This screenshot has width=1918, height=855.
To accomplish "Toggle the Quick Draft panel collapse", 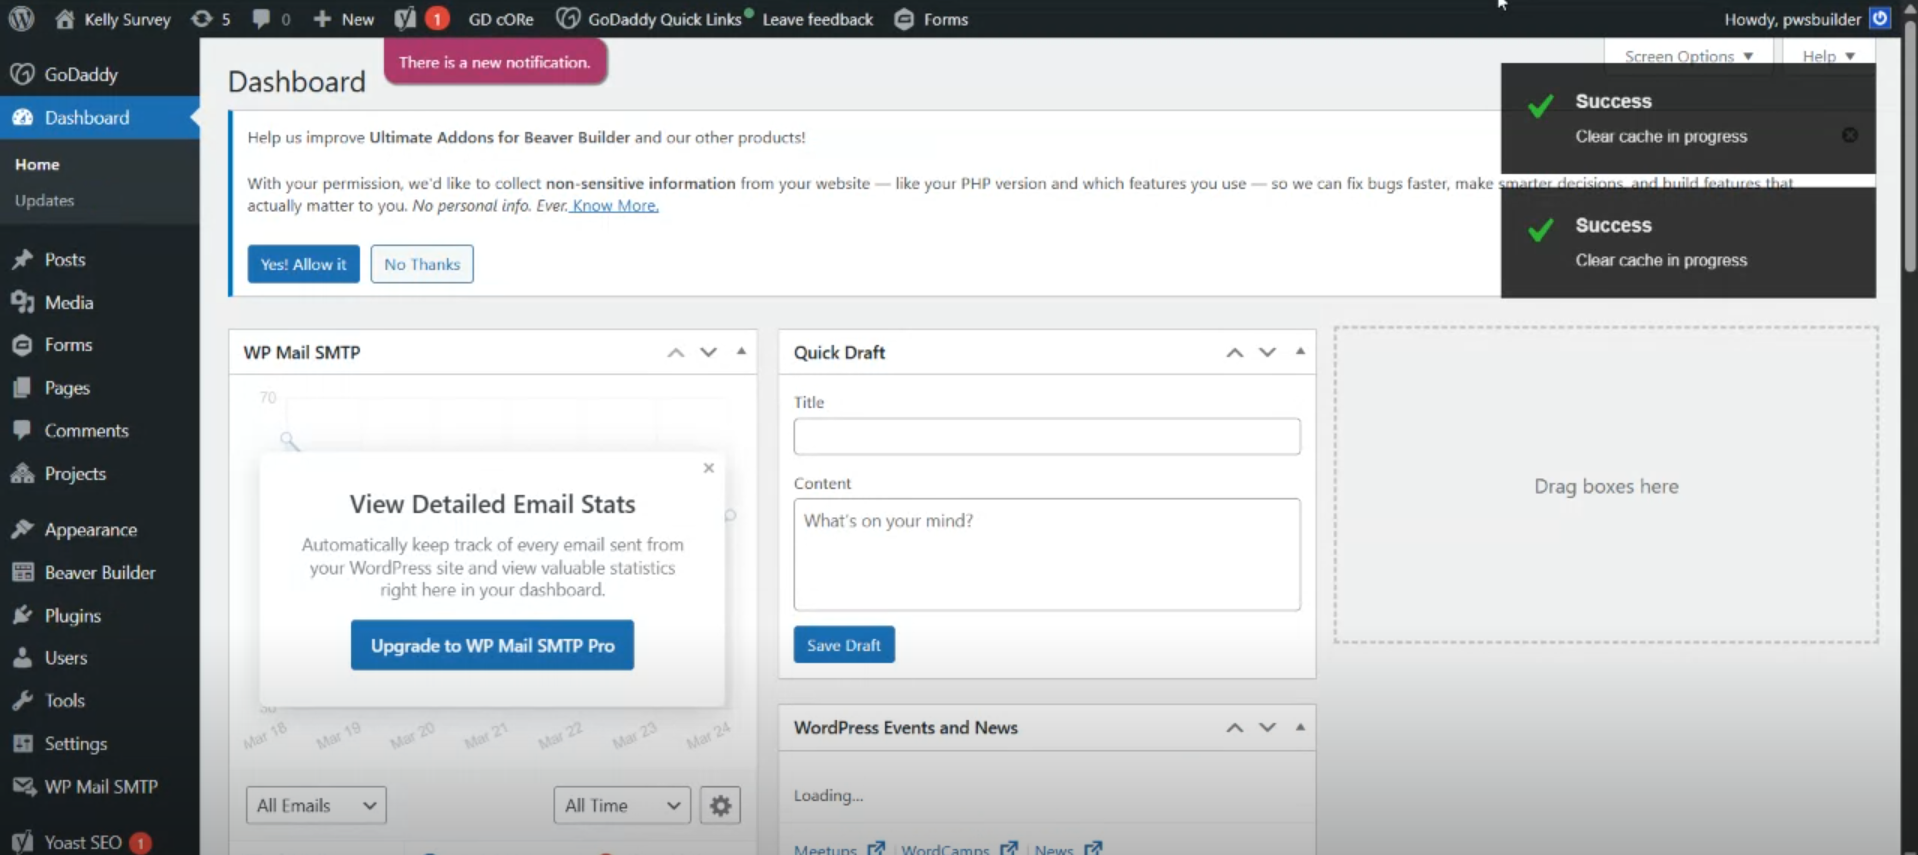I will 1300,351.
